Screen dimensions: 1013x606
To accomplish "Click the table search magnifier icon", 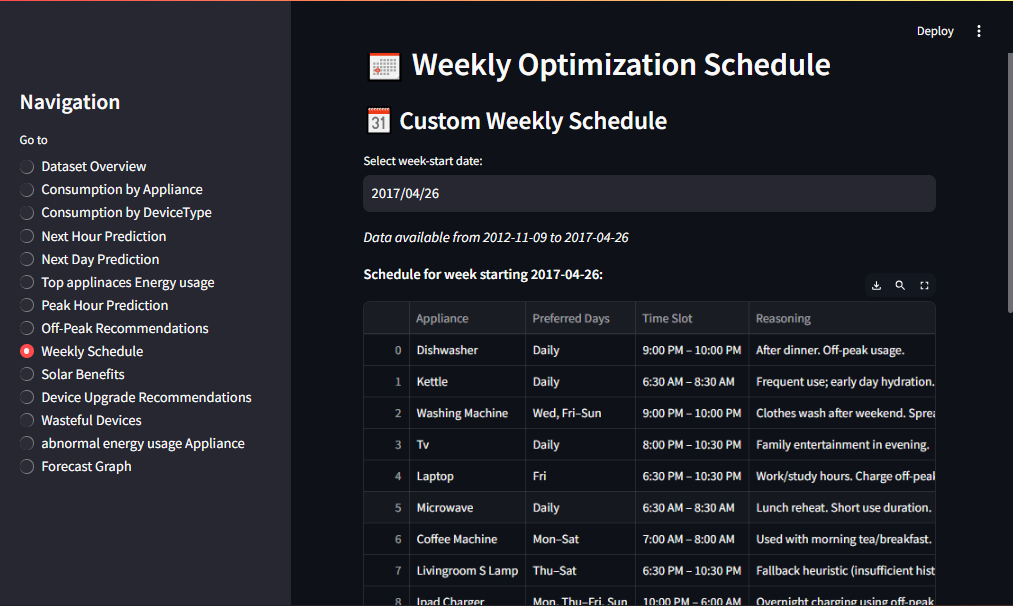I will [900, 286].
